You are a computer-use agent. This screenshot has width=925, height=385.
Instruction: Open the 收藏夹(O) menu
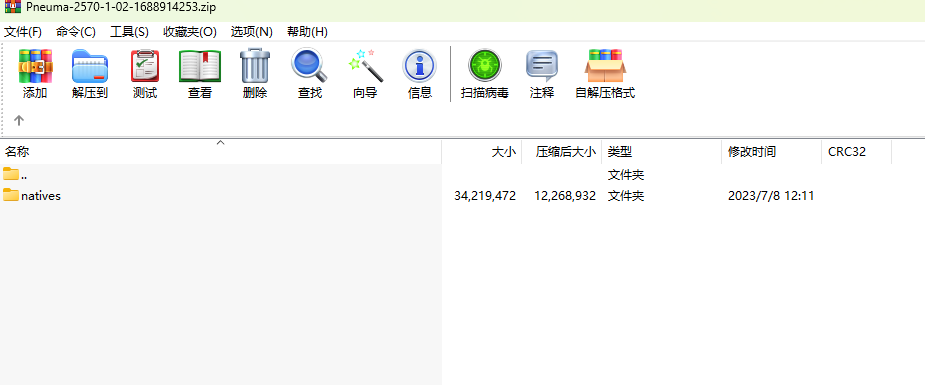click(x=190, y=32)
